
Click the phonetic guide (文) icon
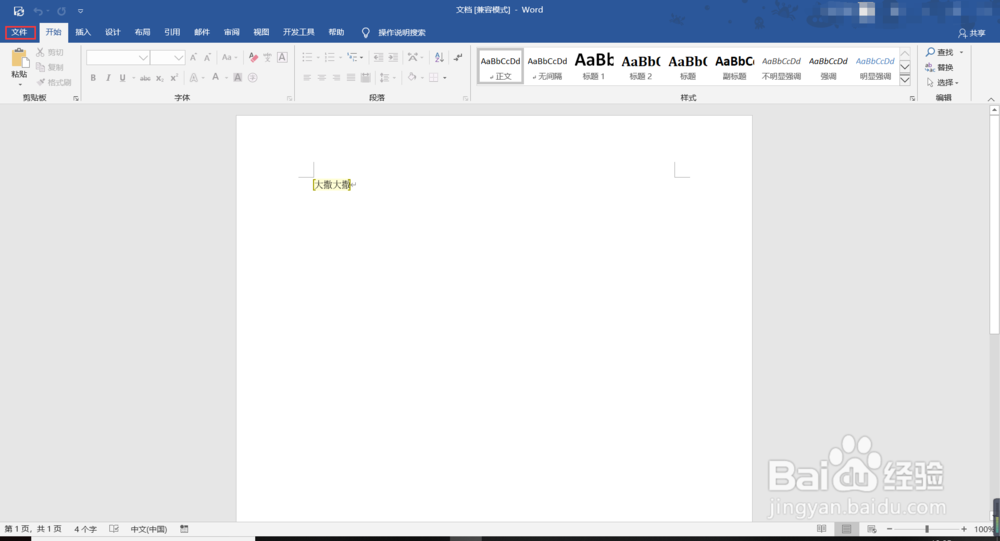coord(267,57)
